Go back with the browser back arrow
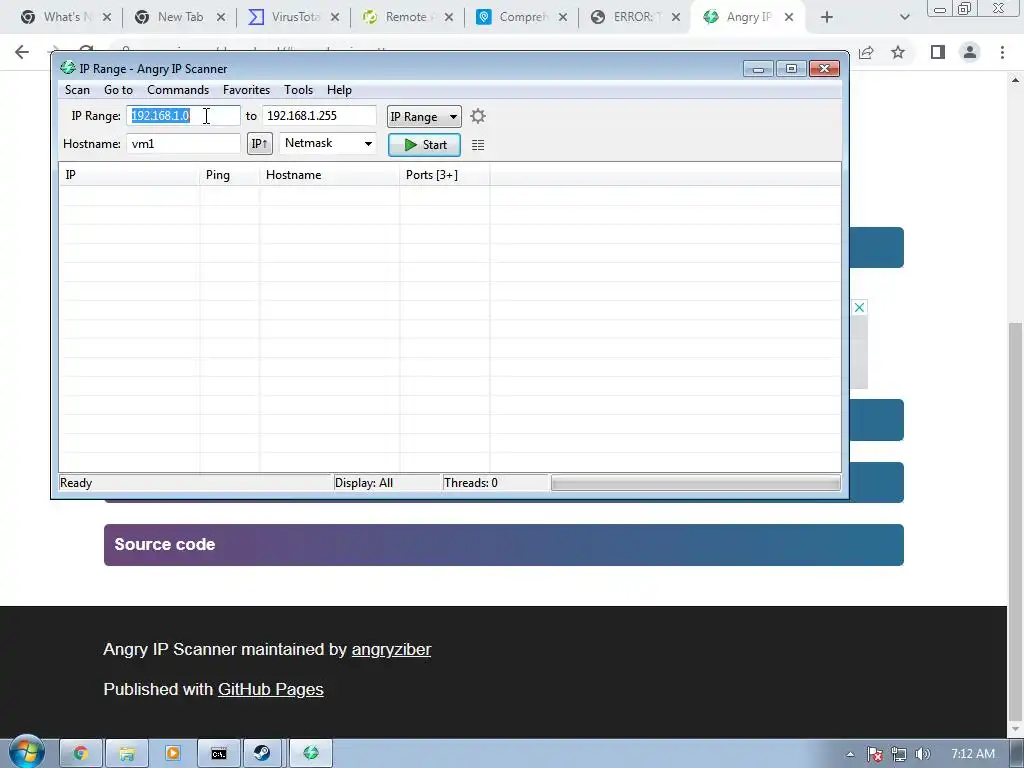The height and width of the screenshot is (768, 1024). 22,52
